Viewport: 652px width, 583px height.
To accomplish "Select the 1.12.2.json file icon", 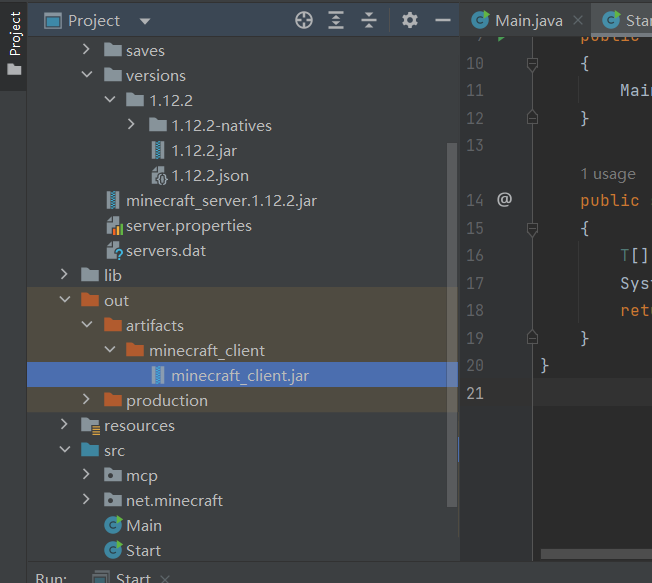I will point(159,175).
